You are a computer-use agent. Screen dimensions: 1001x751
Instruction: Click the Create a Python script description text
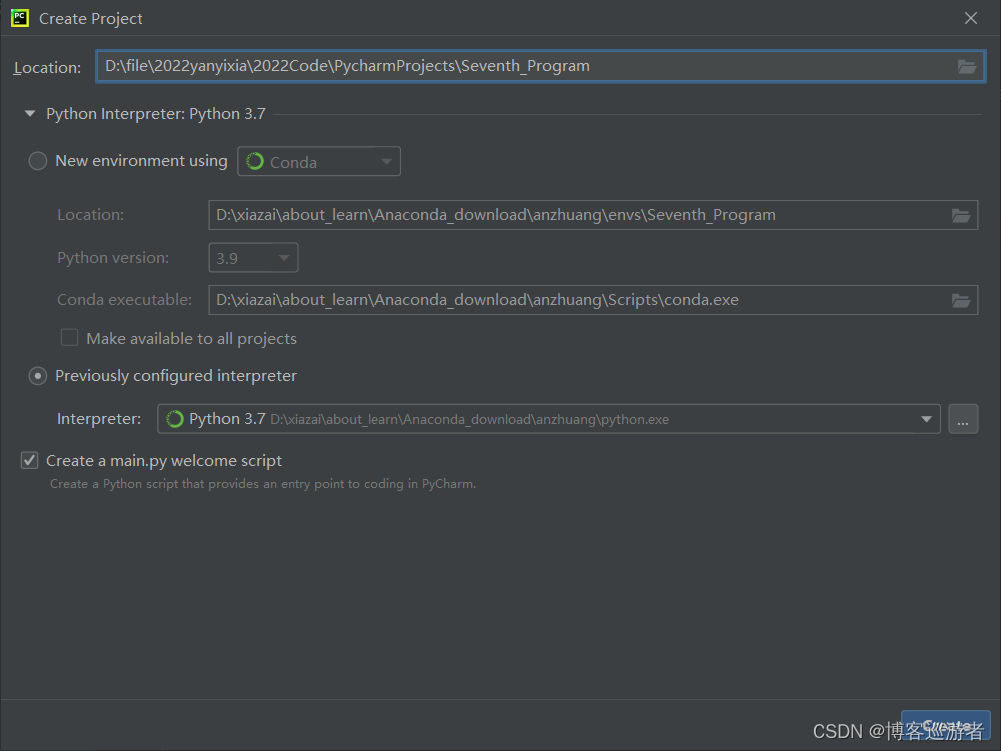pyautogui.click(x=263, y=484)
